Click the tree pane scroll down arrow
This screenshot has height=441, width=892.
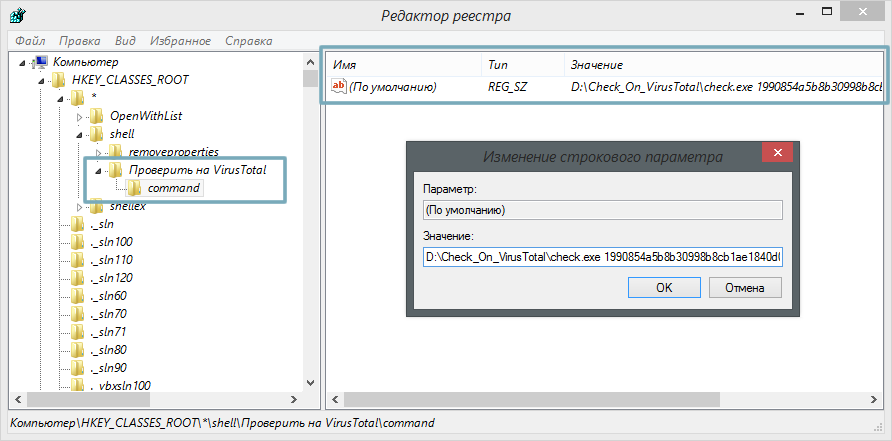tap(310, 383)
